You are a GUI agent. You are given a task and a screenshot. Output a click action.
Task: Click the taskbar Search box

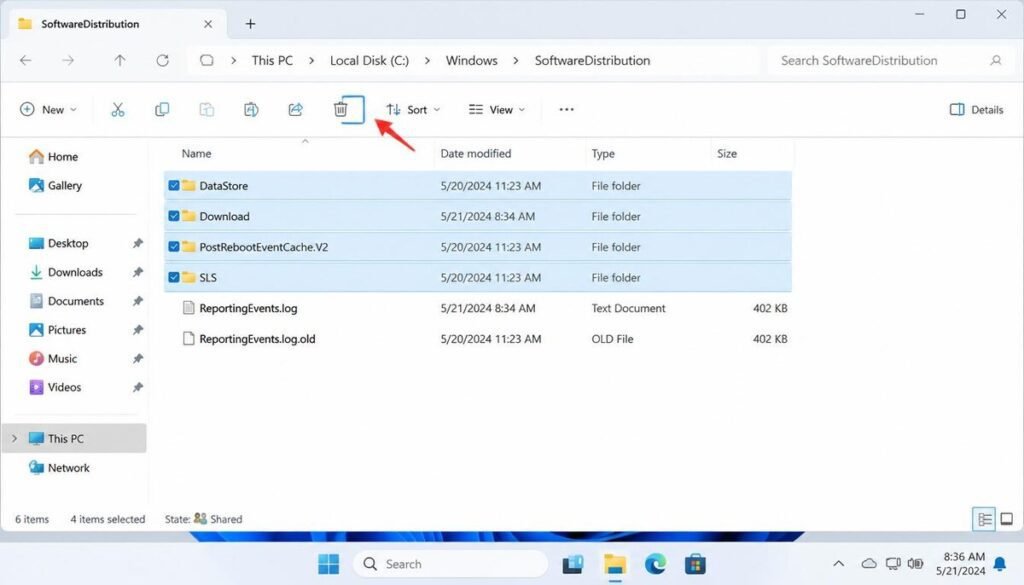coord(451,564)
